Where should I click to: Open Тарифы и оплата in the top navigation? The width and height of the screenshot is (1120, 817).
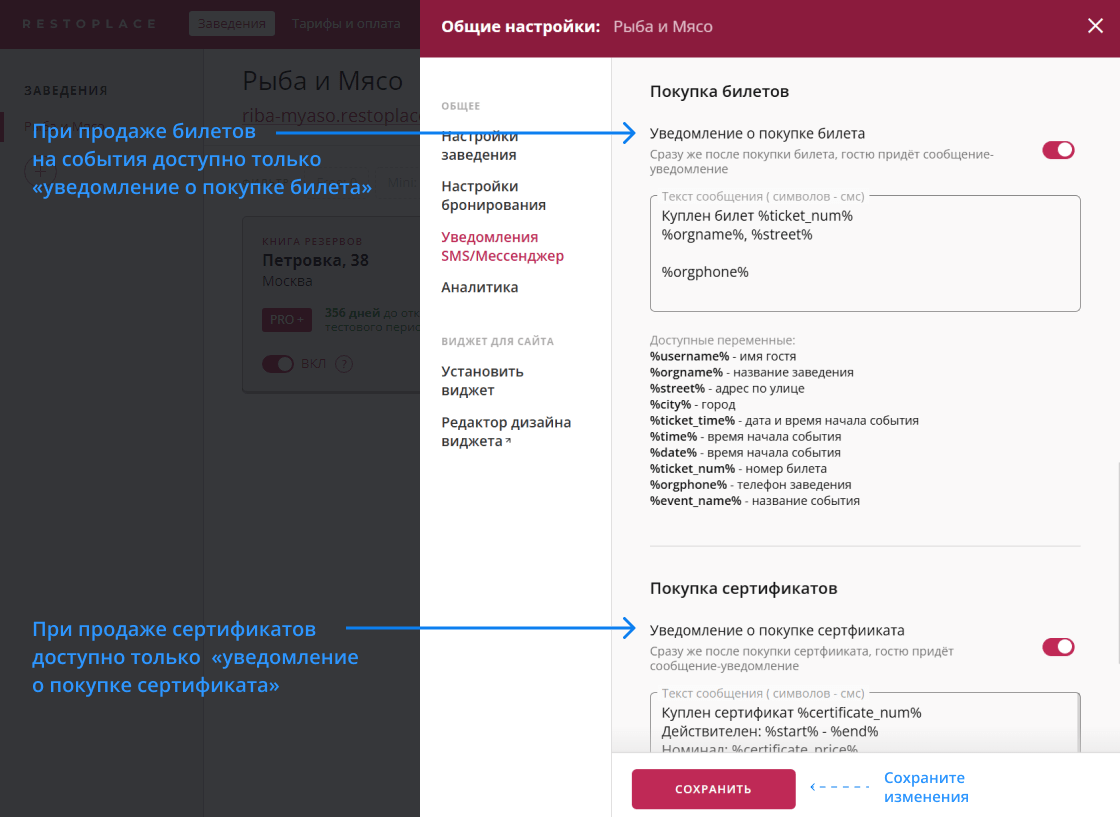pos(347,22)
